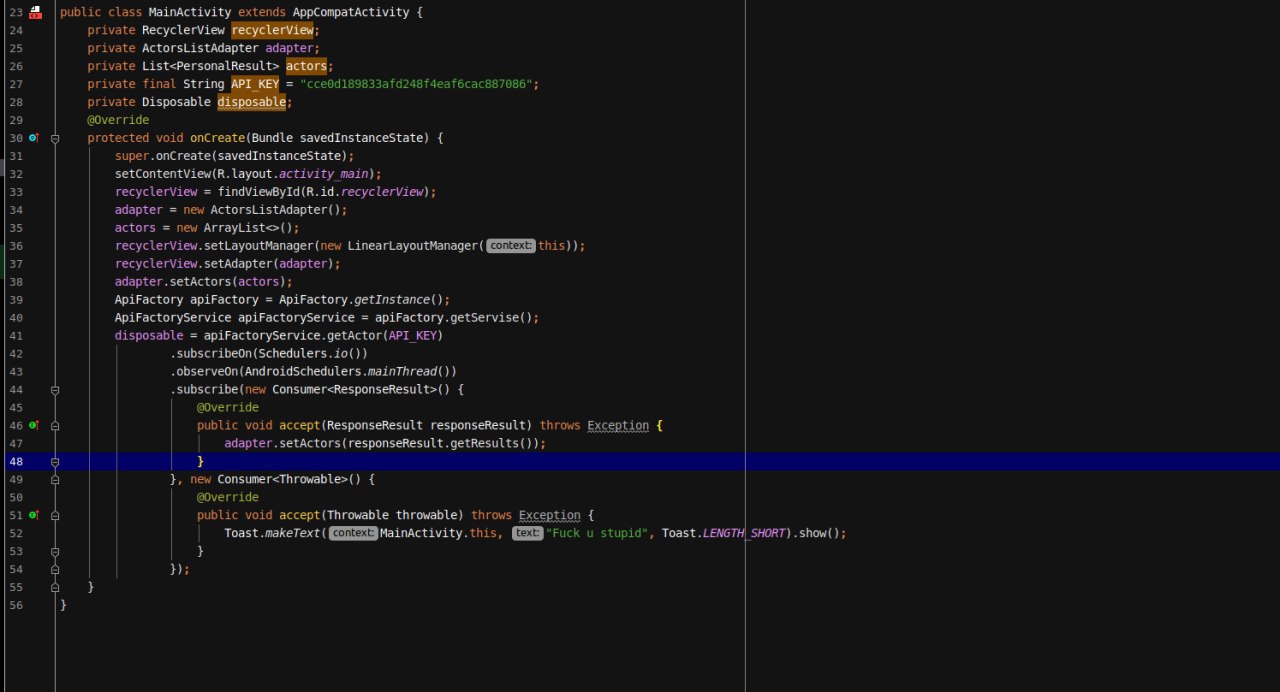Click the @Override annotation on line 29
This screenshot has width=1280, height=692.
click(118, 120)
